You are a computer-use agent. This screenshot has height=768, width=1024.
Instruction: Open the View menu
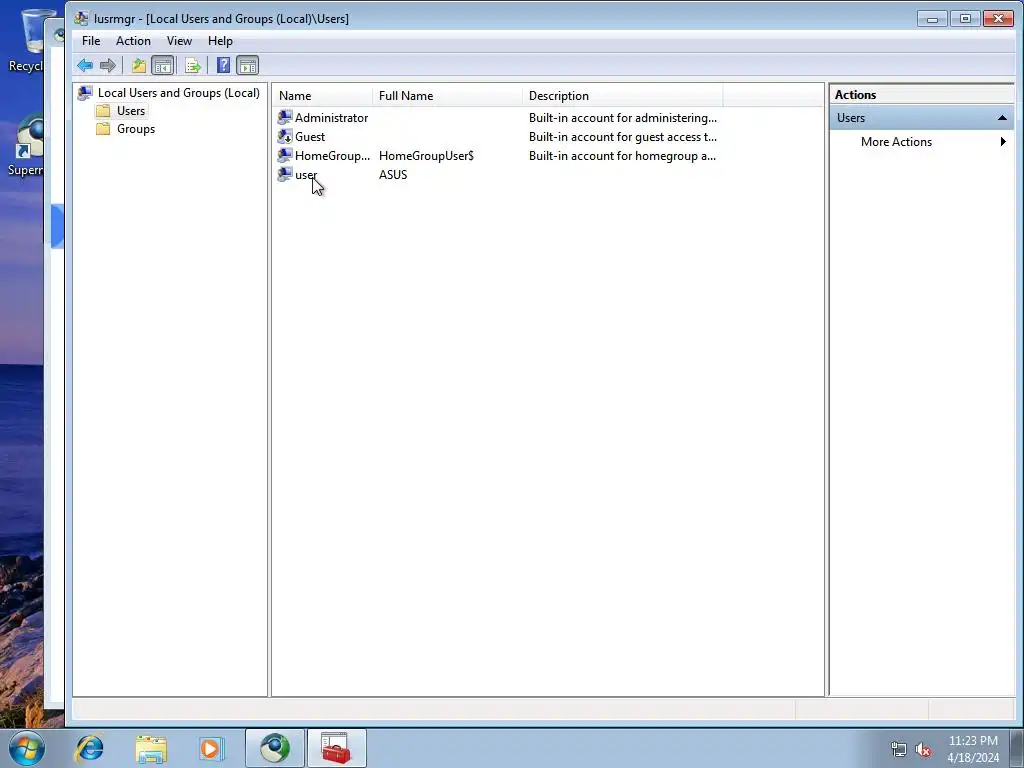point(179,40)
